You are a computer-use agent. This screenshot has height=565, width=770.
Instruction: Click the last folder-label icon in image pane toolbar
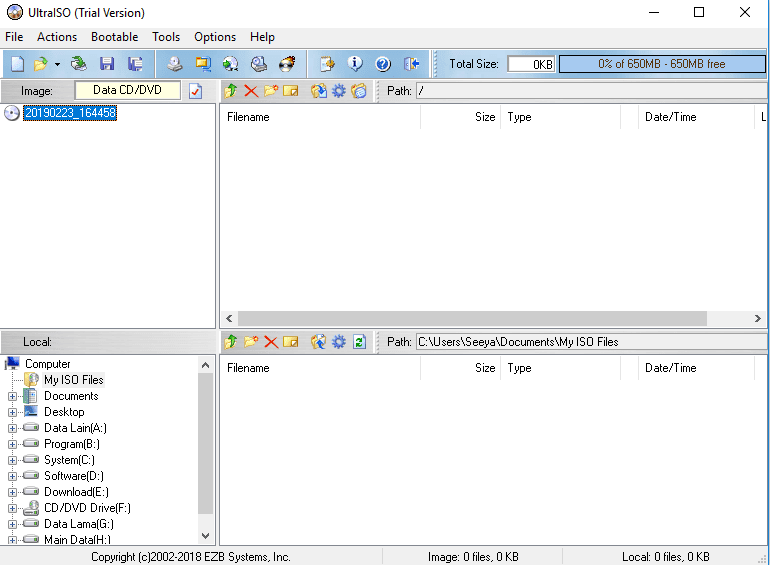coord(359,91)
